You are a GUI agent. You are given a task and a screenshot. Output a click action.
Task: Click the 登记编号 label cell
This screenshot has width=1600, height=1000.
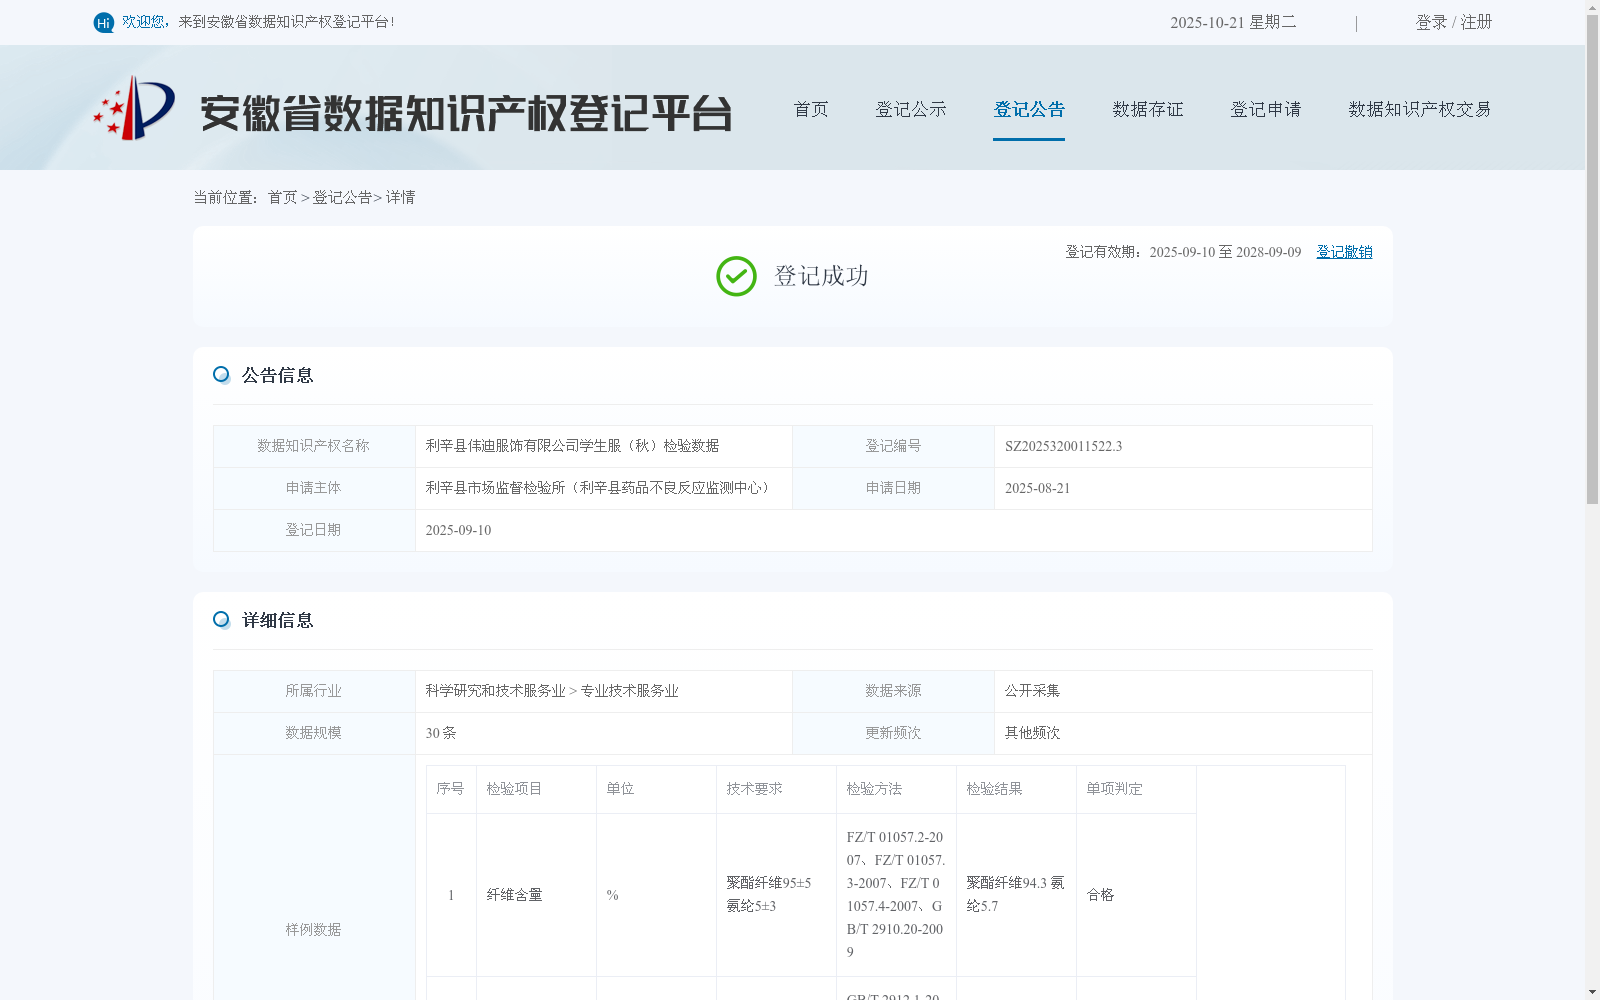pos(893,446)
